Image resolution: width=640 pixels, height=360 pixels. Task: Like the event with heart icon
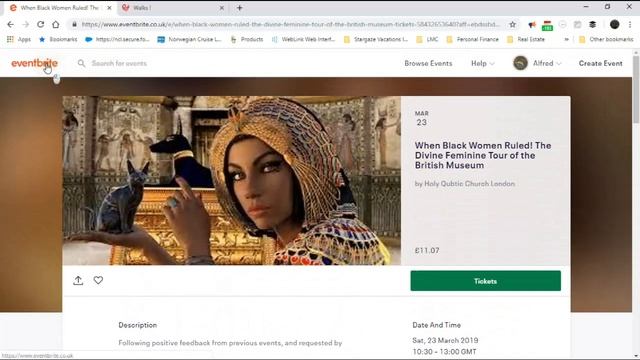[x=98, y=280]
